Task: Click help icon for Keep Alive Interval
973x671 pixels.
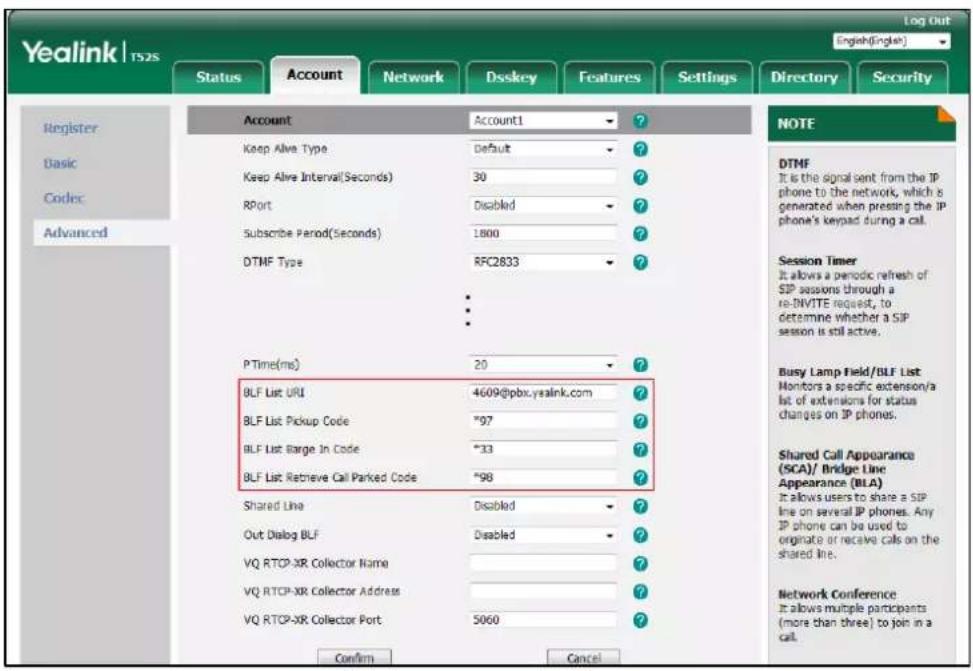Action: [640, 178]
